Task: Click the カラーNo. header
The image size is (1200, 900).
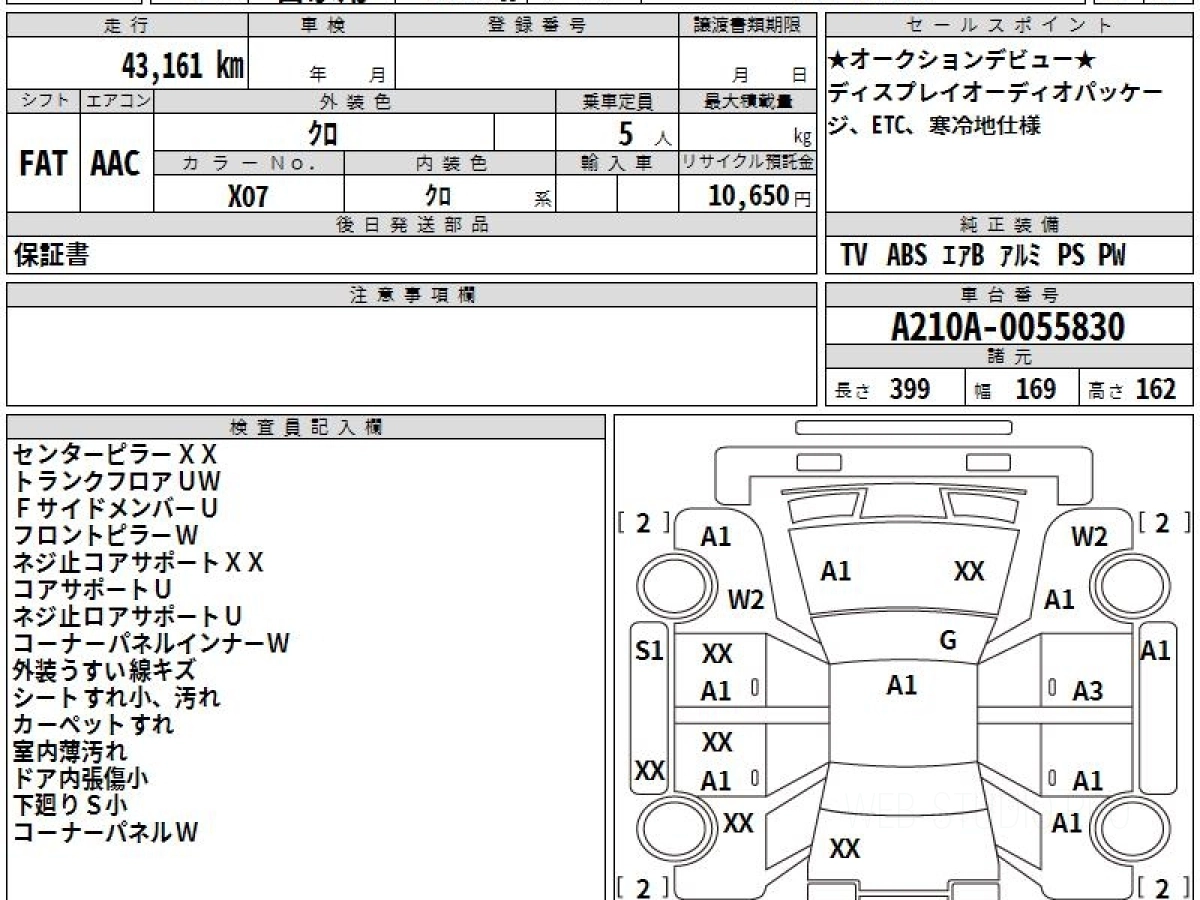Action: click(249, 163)
